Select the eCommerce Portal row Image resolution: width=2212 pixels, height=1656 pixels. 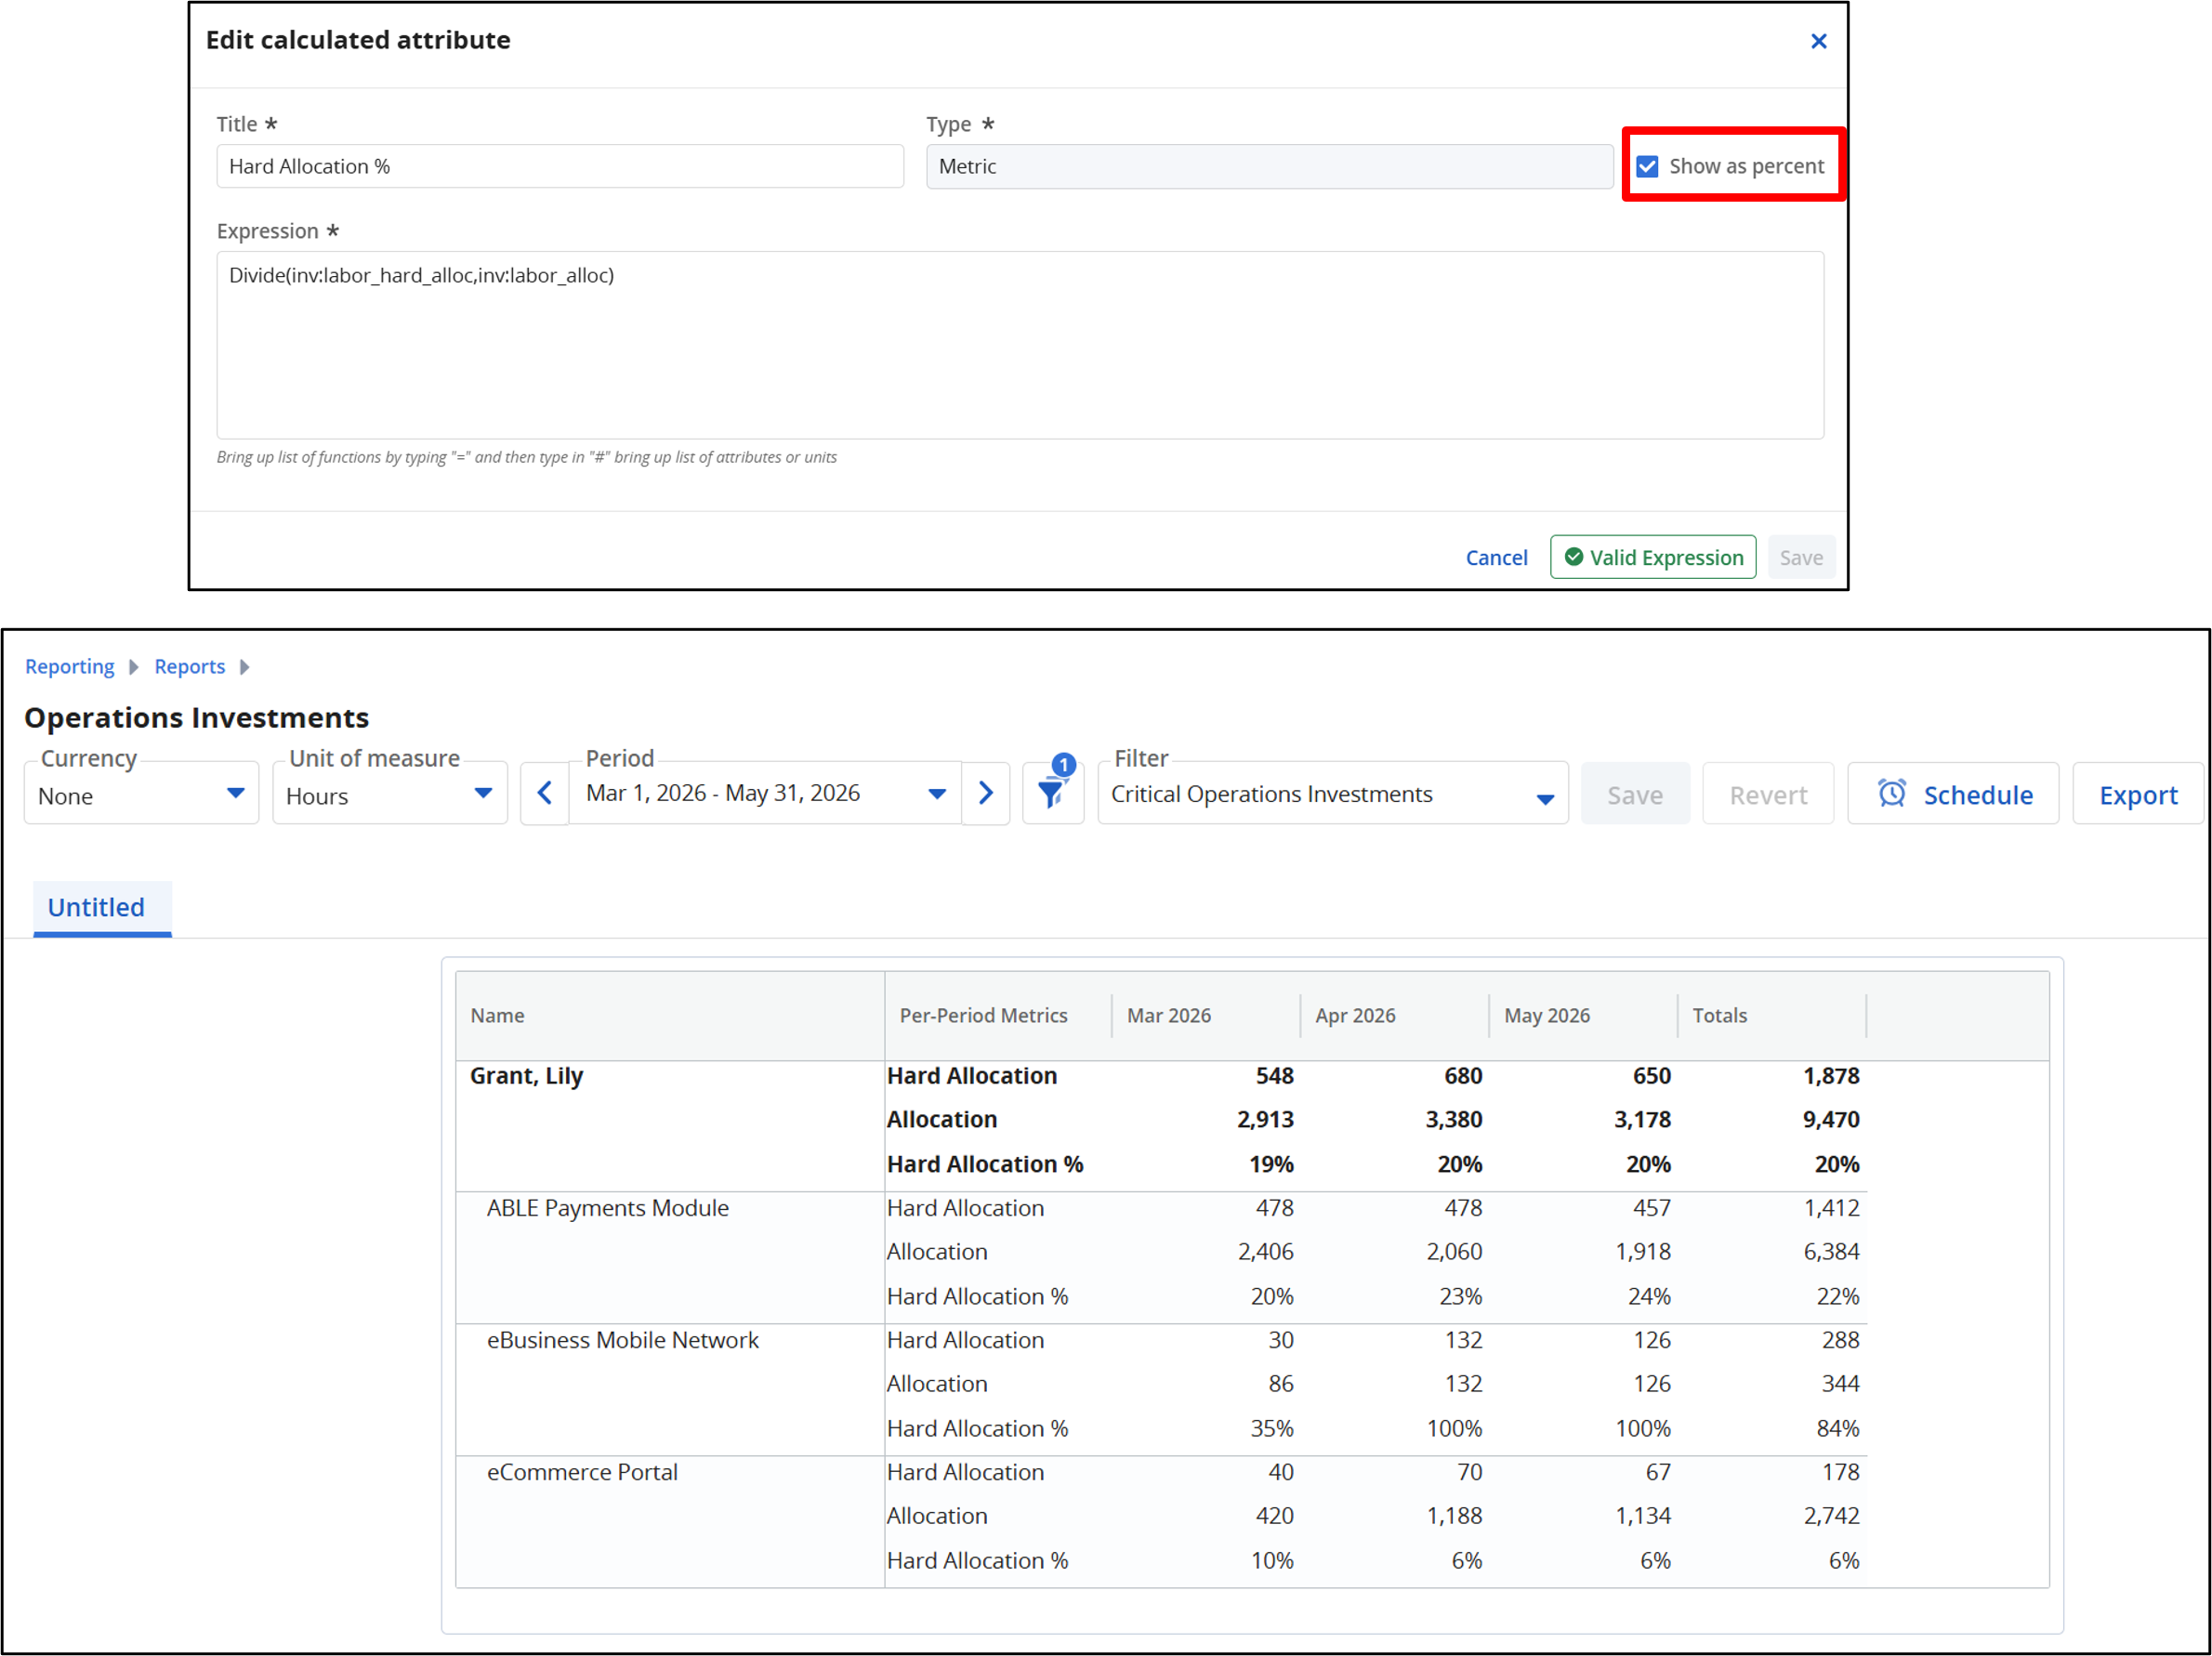[582, 1472]
